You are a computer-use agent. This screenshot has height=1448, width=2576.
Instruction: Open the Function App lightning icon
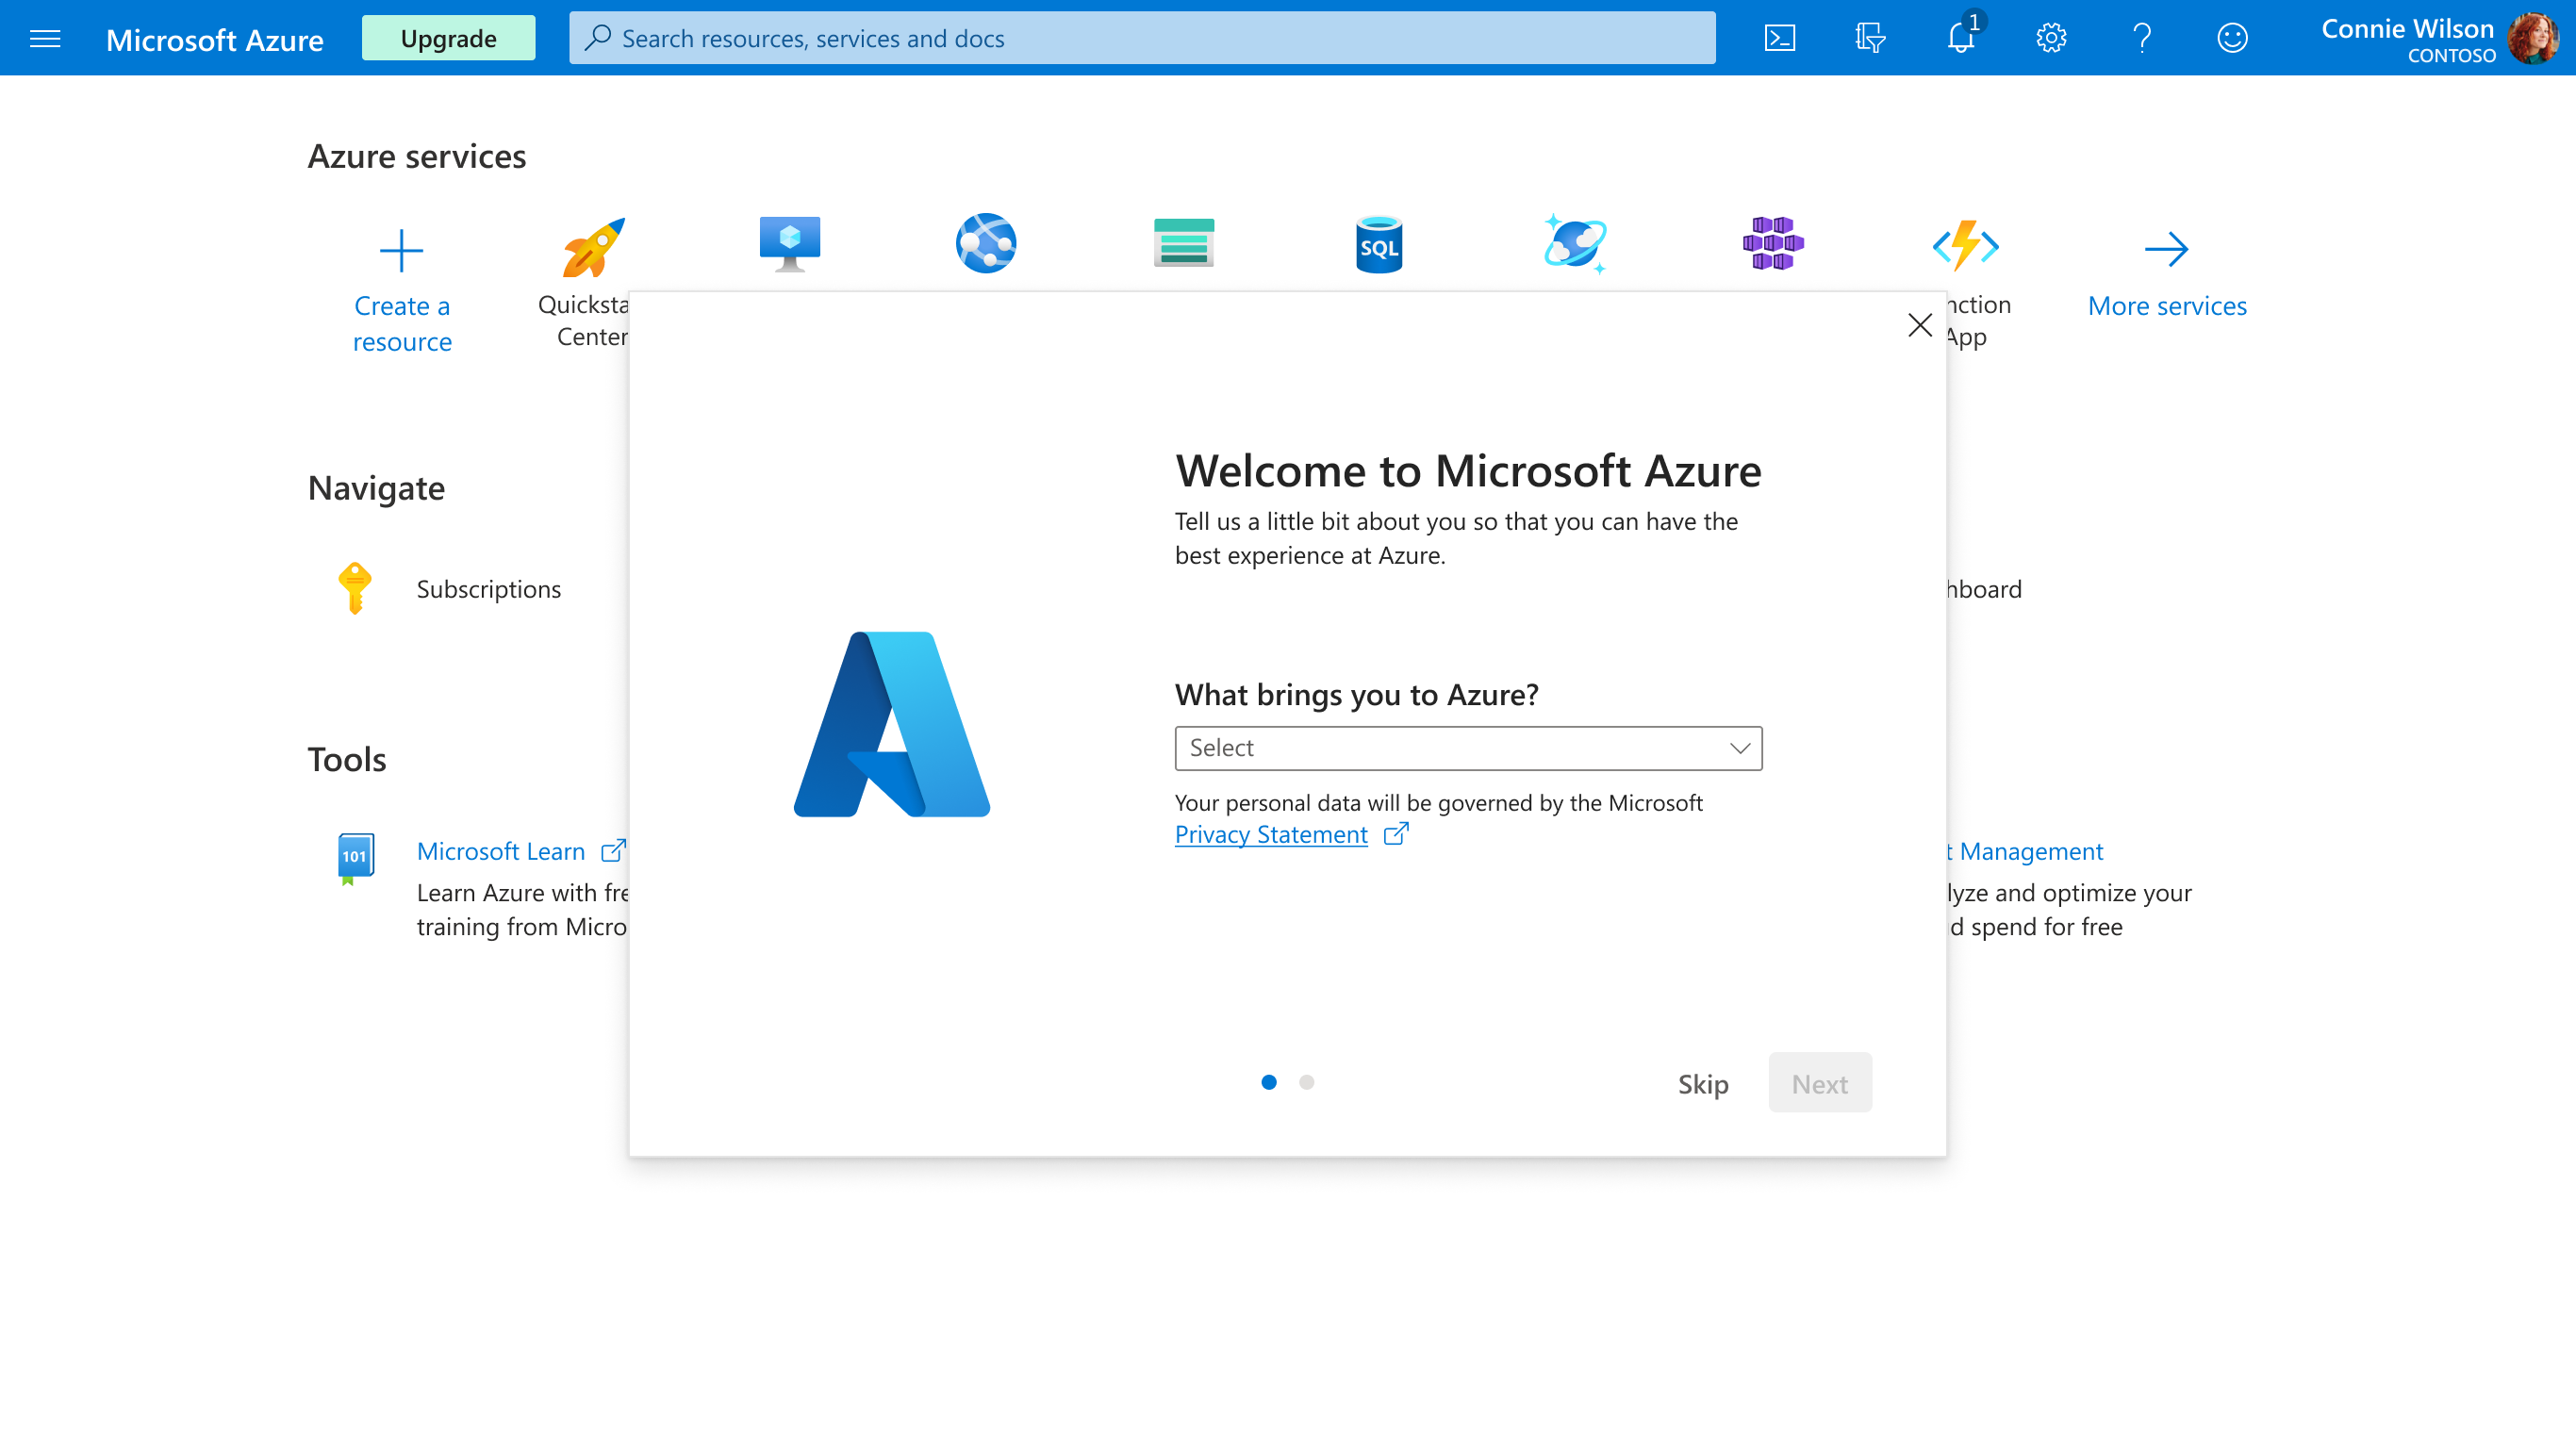(x=1965, y=243)
